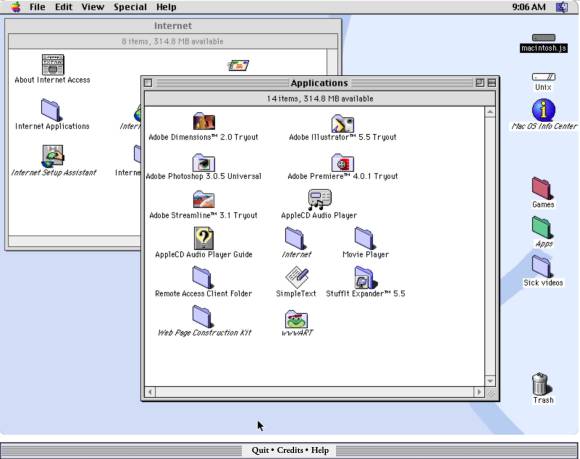Select the StuffIt Expander 5.5 icon
The height and width of the screenshot is (459, 580).
(365, 277)
